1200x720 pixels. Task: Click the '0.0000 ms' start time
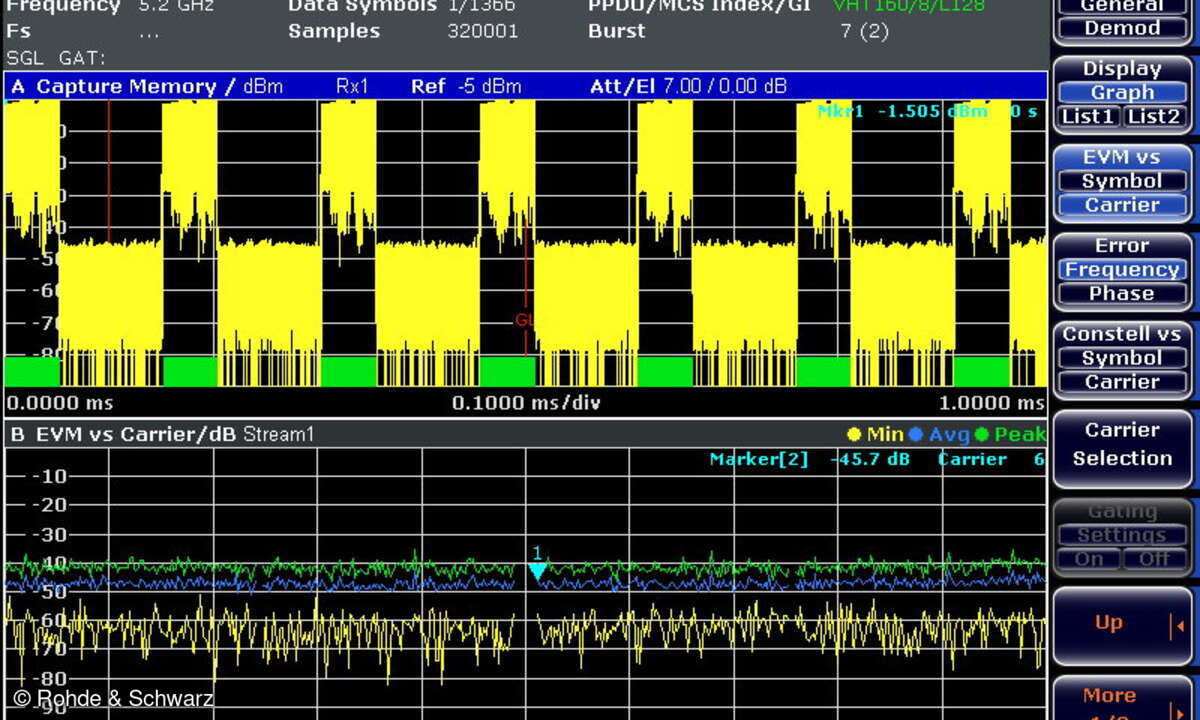pos(60,403)
